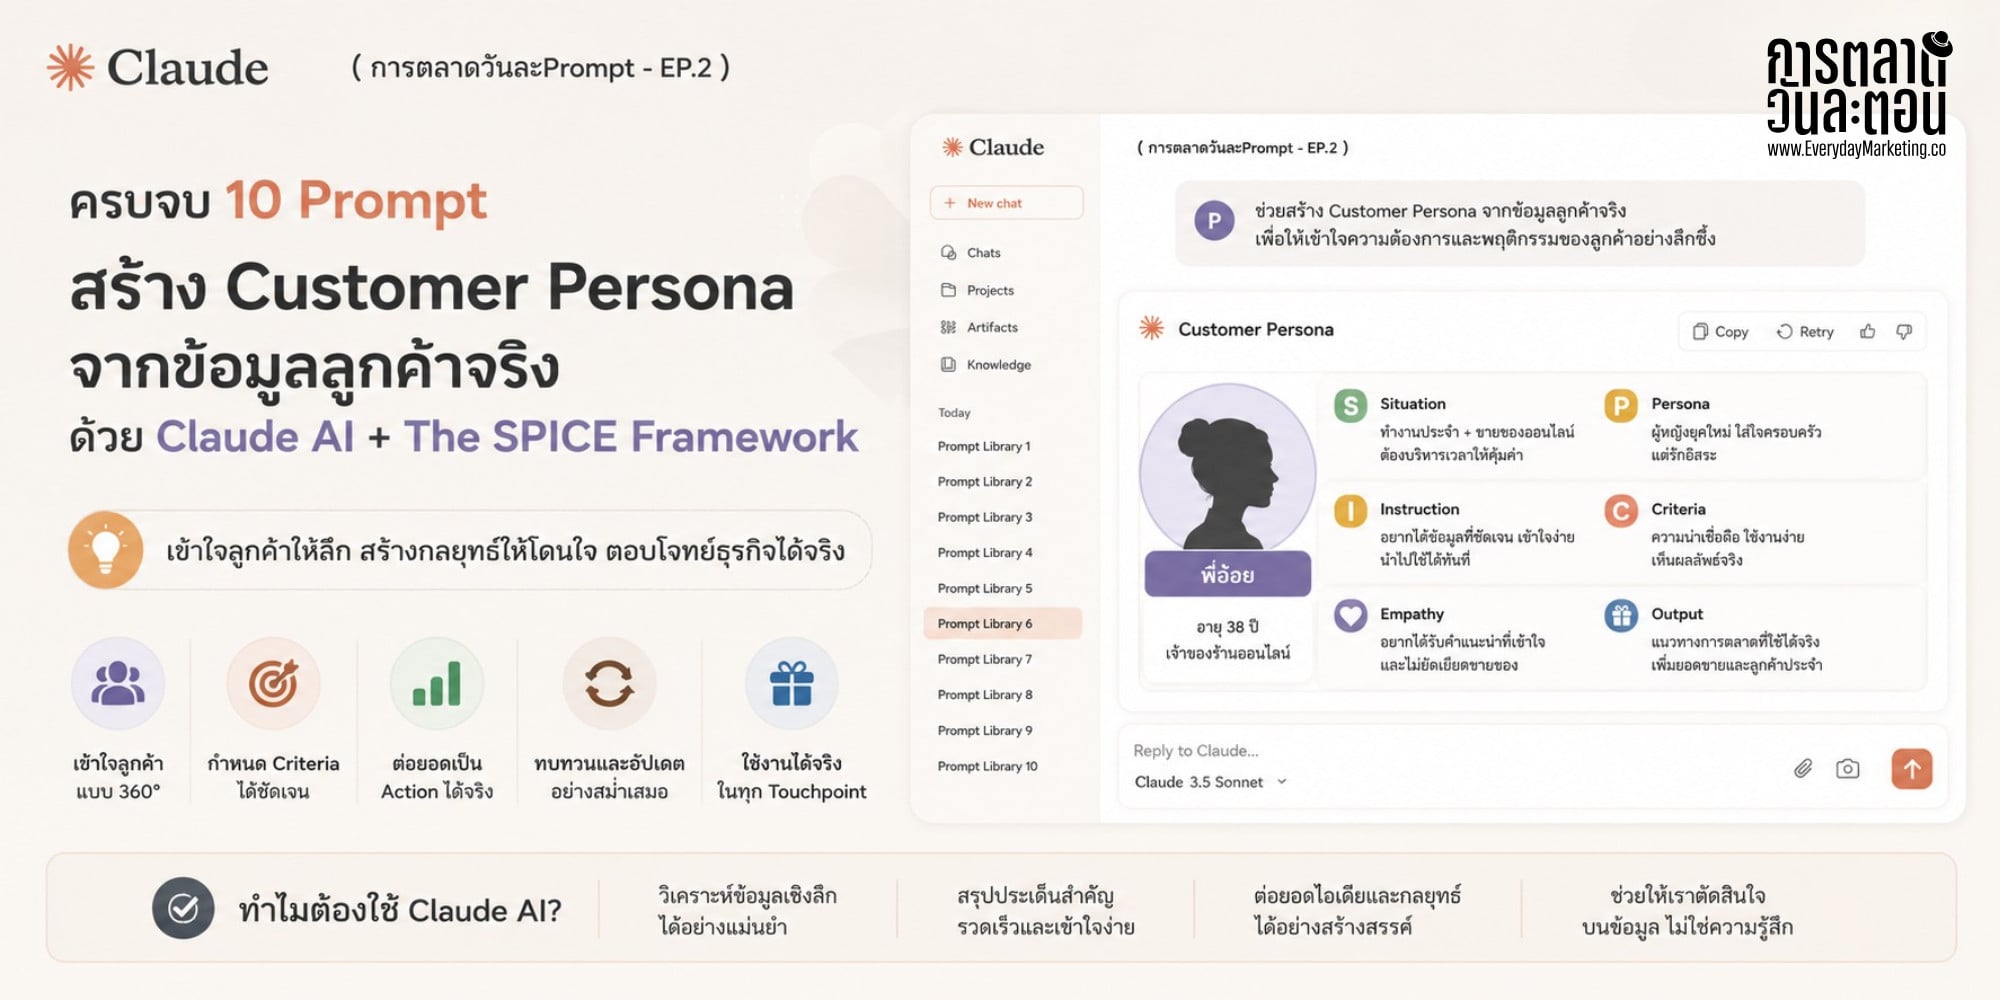The image size is (2000, 1000).
Task: Click the Chats speech bubble icon
Action: tap(948, 253)
